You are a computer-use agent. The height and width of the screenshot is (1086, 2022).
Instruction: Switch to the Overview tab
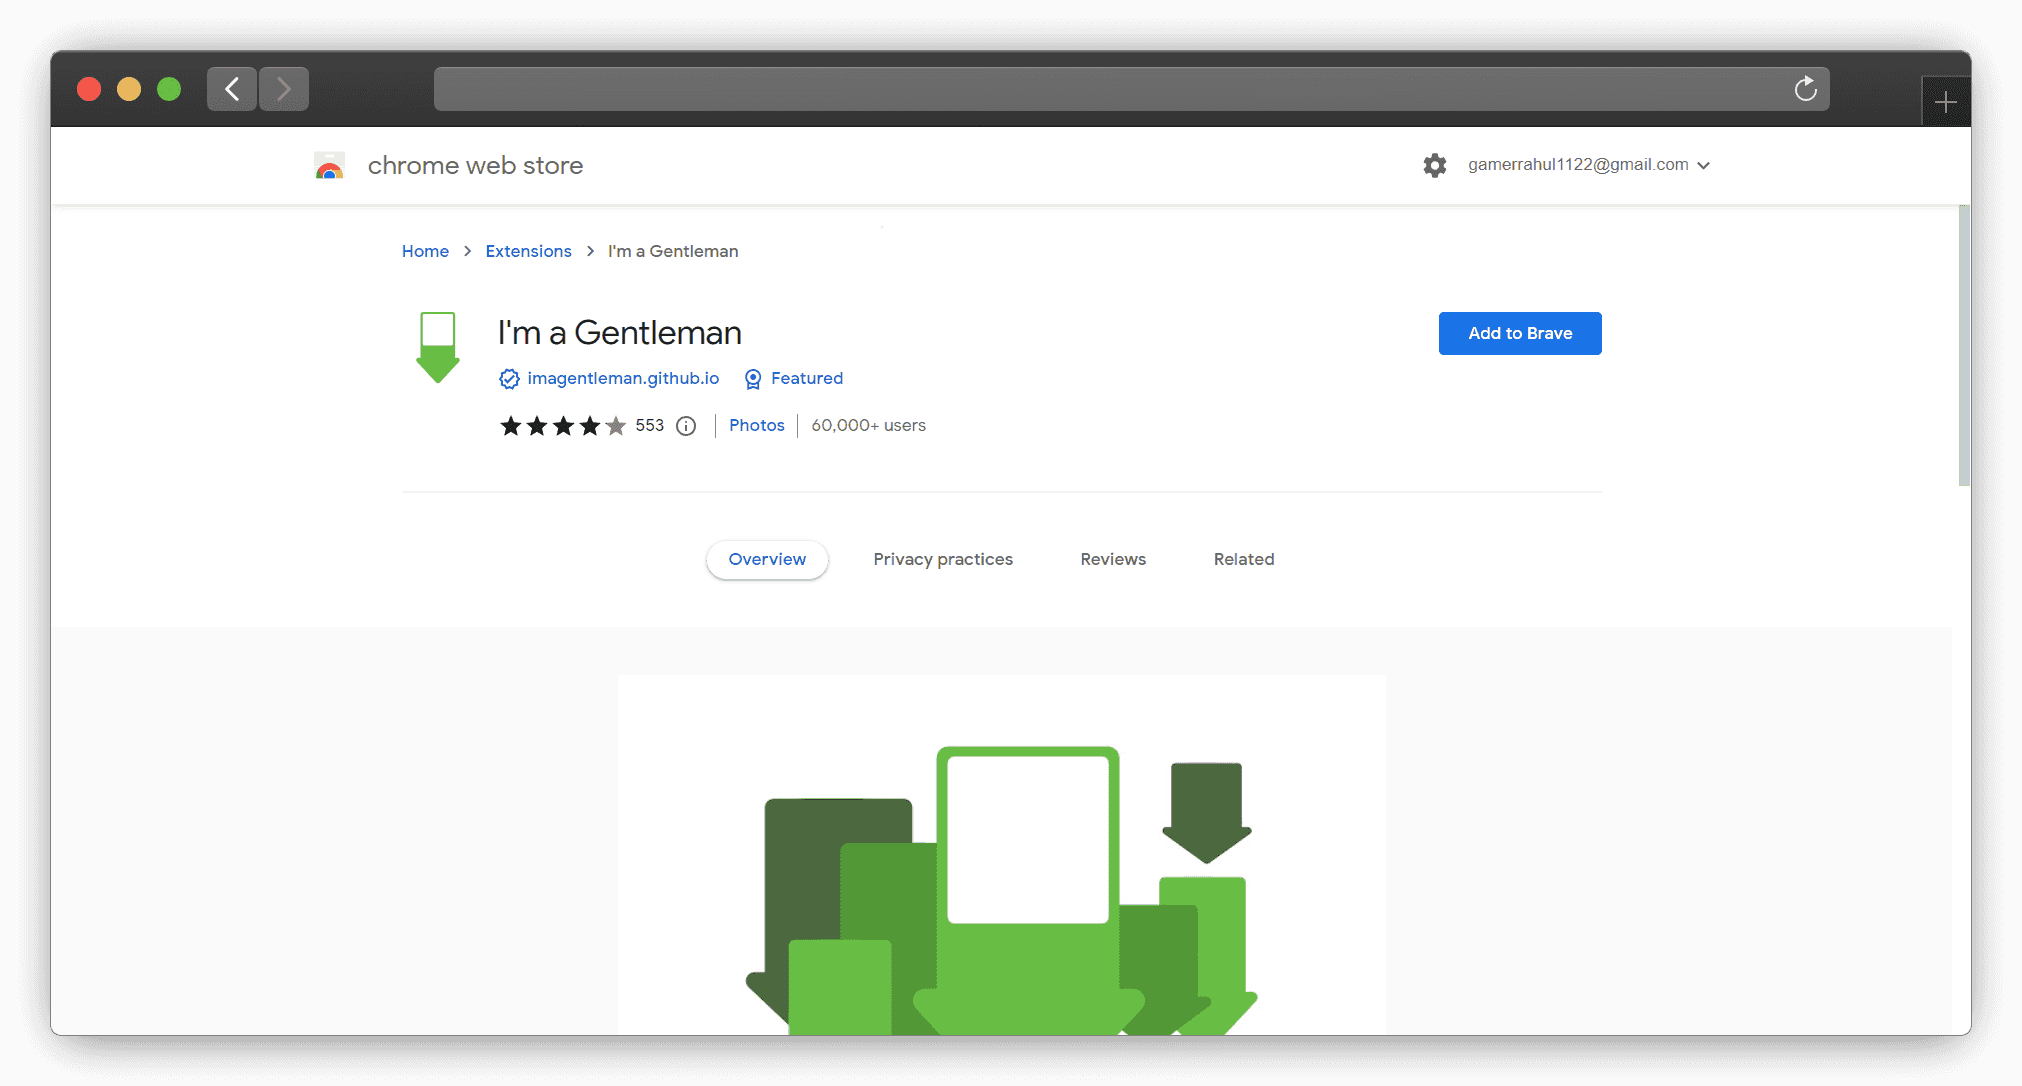[767, 559]
